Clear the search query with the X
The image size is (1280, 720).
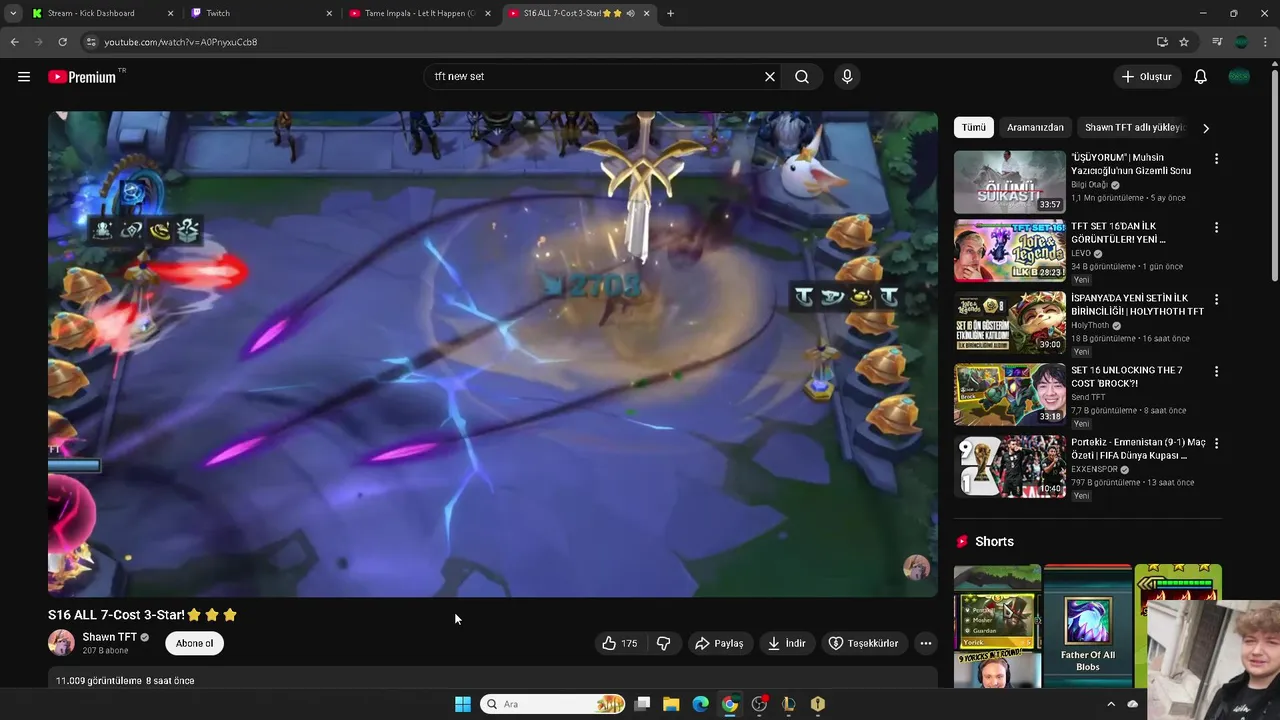click(x=770, y=77)
